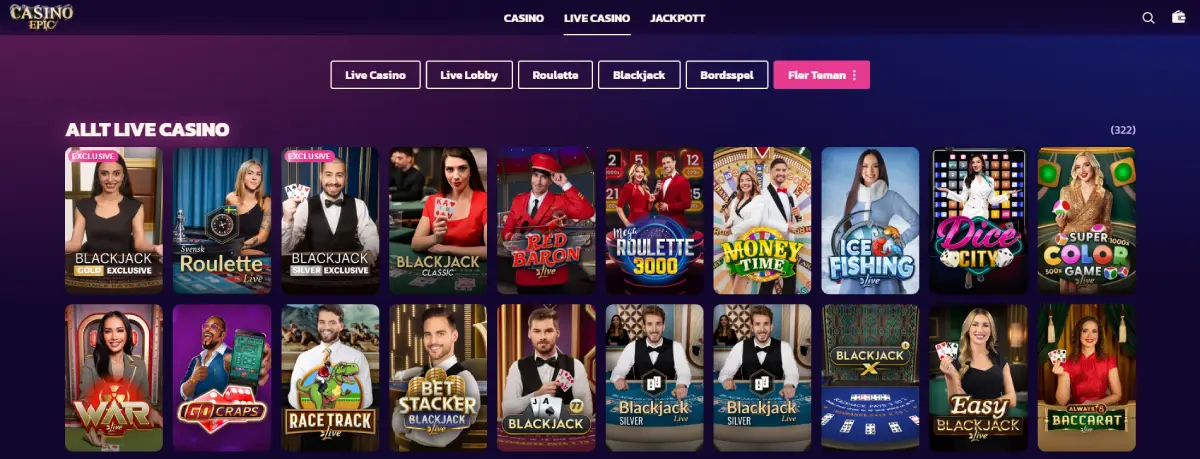Play Mega Roulette 3000
This screenshot has width=1200, height=459.
pyautogui.click(x=654, y=220)
